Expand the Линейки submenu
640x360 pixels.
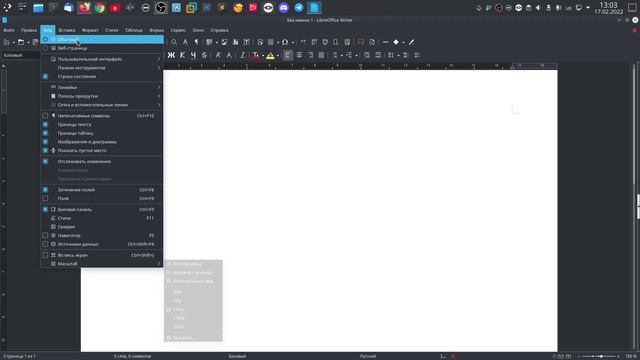click(x=102, y=87)
